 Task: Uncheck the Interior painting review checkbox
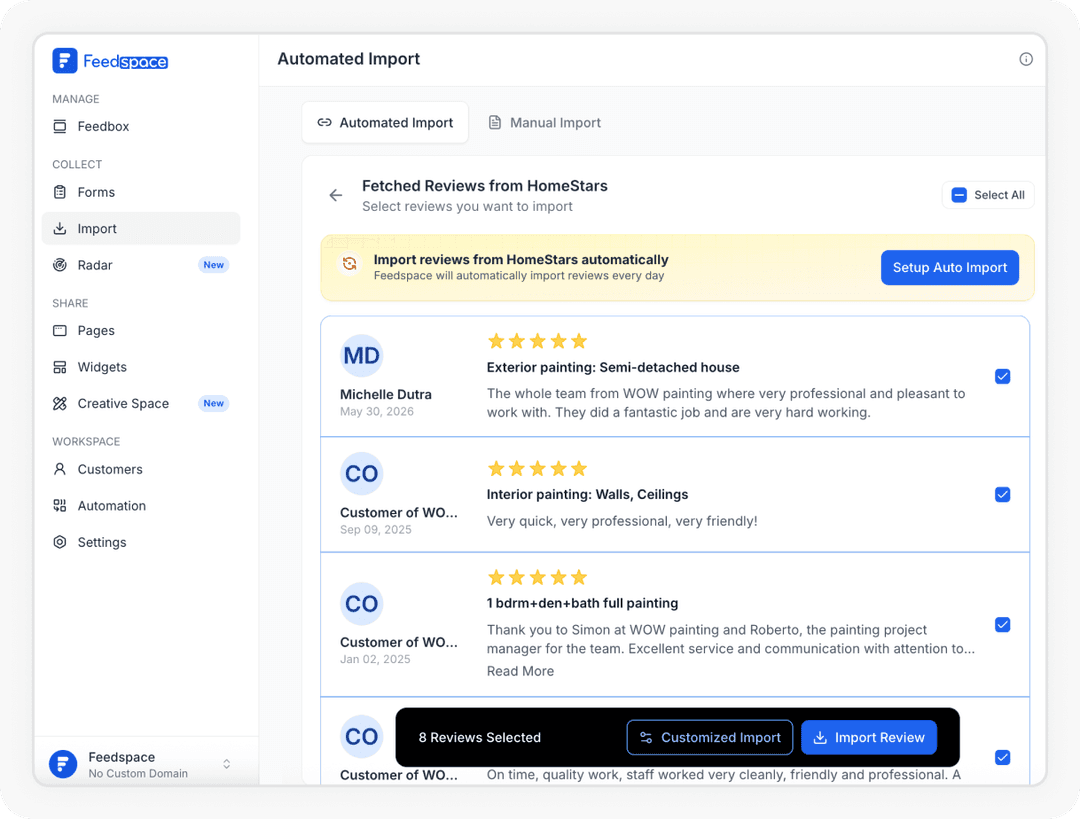pyautogui.click(x=1003, y=495)
